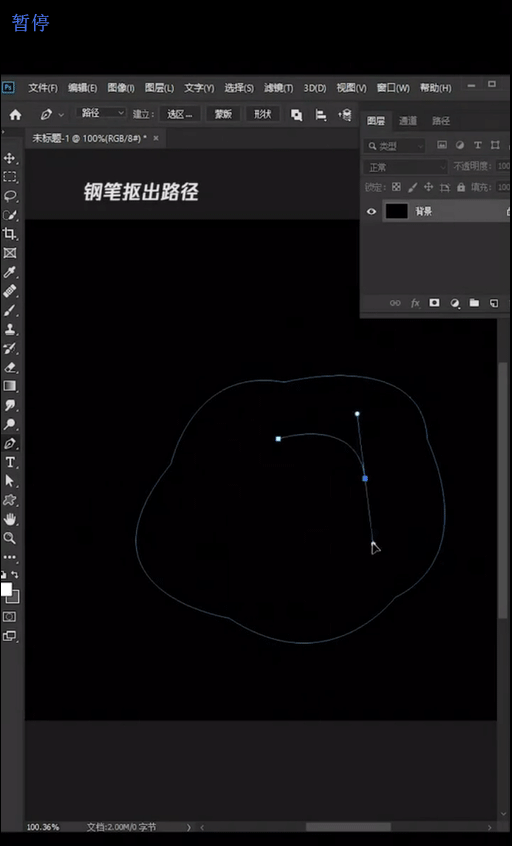The width and height of the screenshot is (512, 846).
Task: Open the Edit Toolbar three-dots menu
Action: tap(9, 557)
